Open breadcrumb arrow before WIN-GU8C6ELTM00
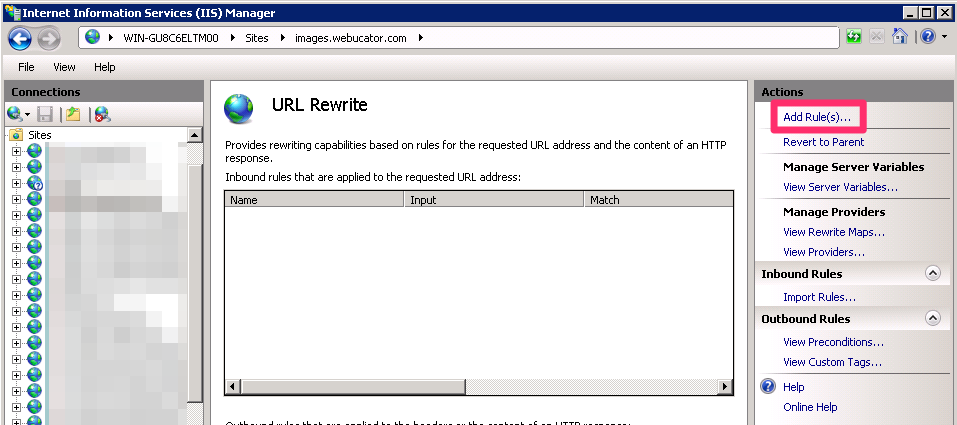Viewport: 957px width, 425px height. [110, 38]
